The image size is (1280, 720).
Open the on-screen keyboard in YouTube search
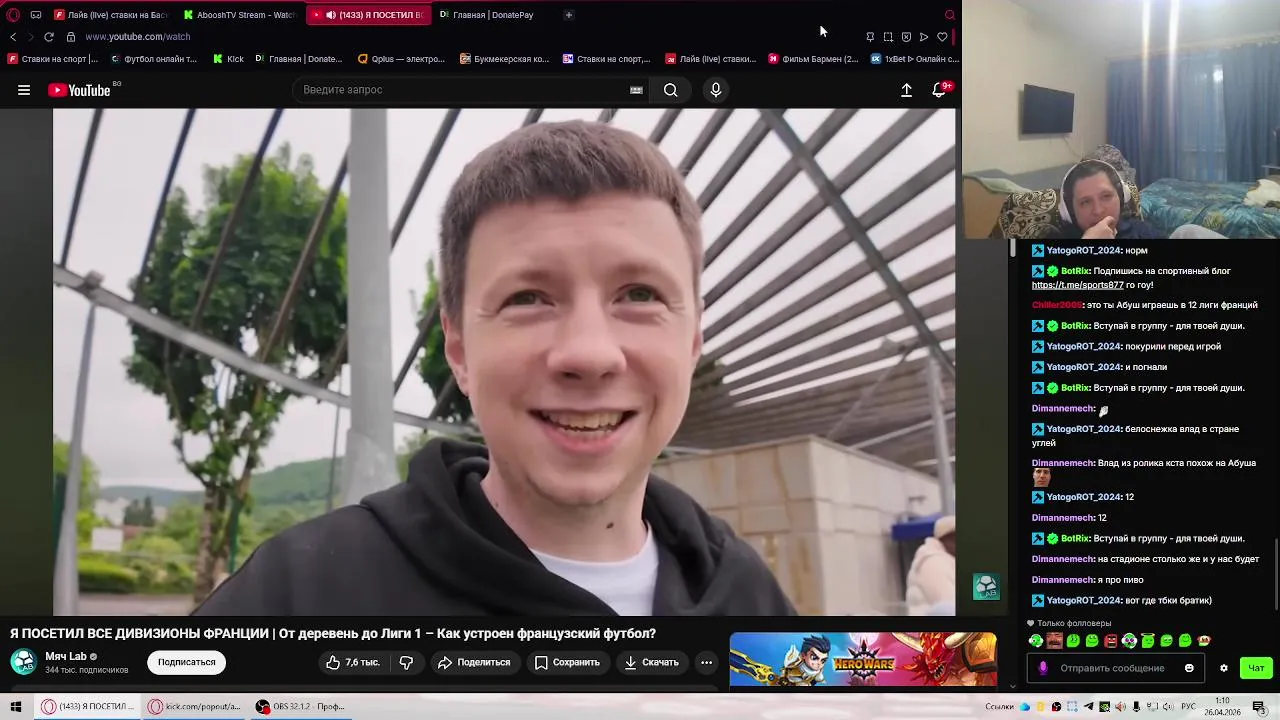pos(636,90)
